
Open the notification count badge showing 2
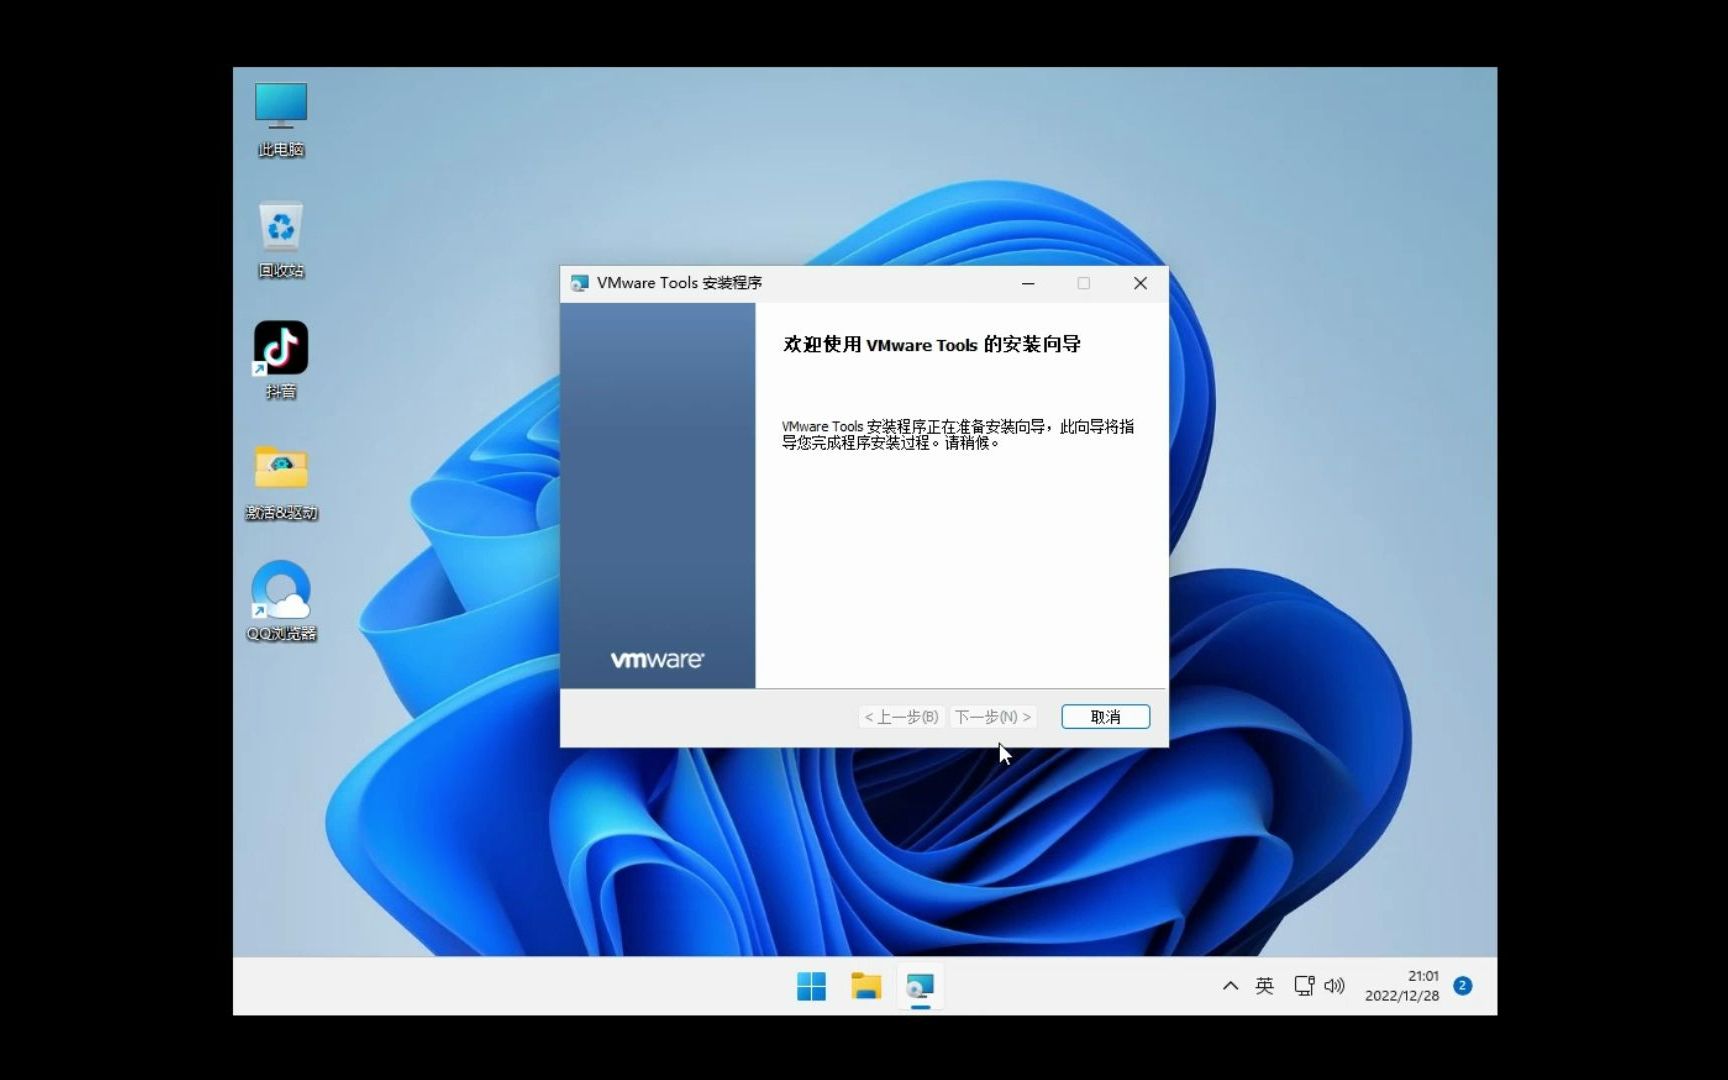(x=1462, y=985)
